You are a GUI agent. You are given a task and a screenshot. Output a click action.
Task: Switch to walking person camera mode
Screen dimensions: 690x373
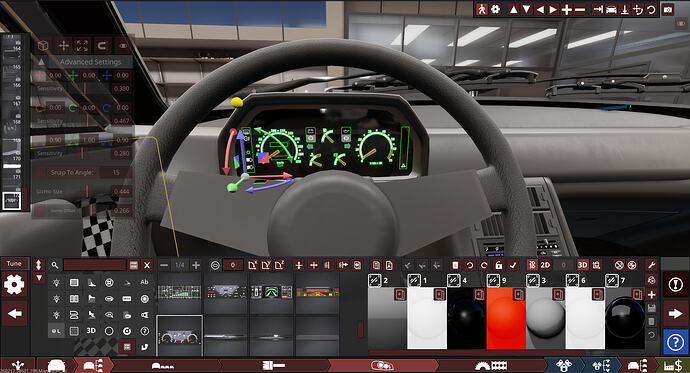coord(482,9)
